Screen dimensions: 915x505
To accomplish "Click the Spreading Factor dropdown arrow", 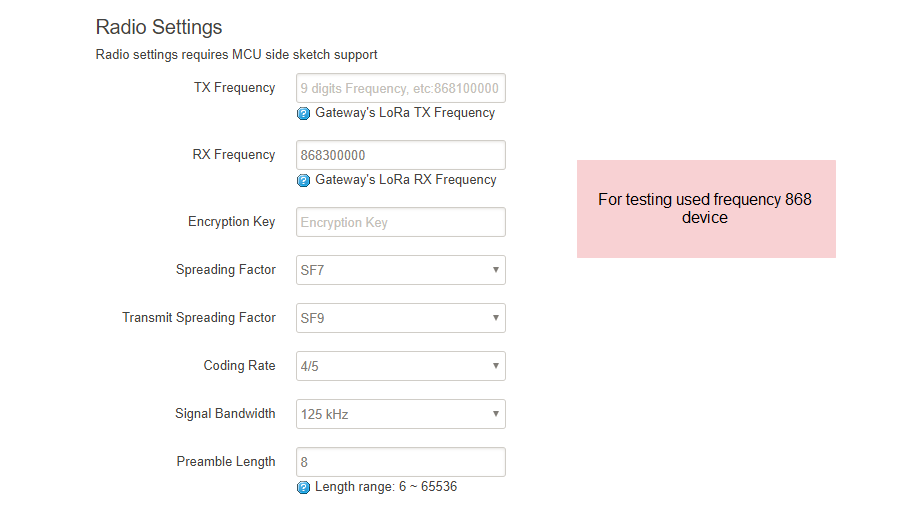I will (x=495, y=270).
